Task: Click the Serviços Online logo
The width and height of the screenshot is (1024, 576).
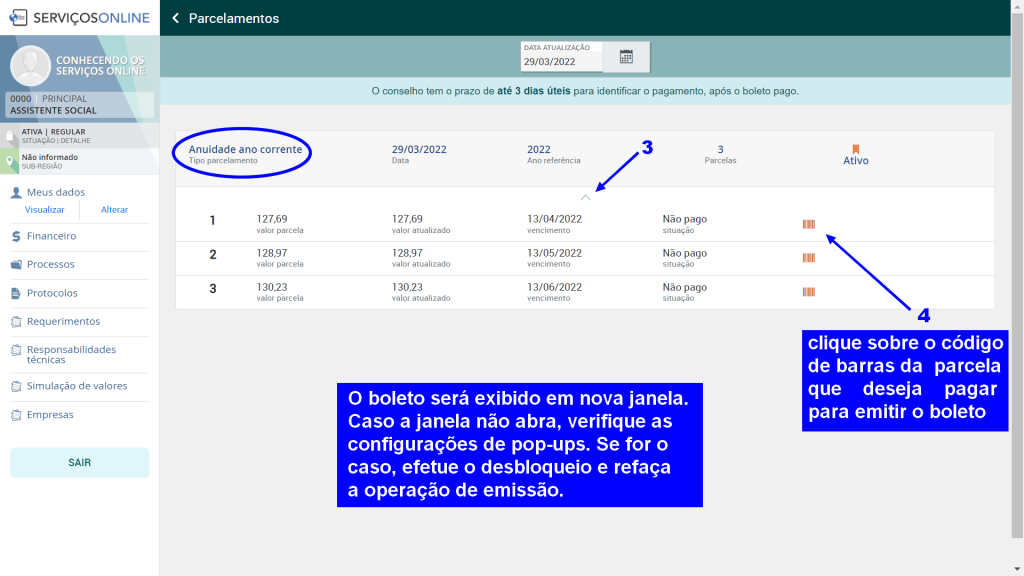Action: click(79, 17)
